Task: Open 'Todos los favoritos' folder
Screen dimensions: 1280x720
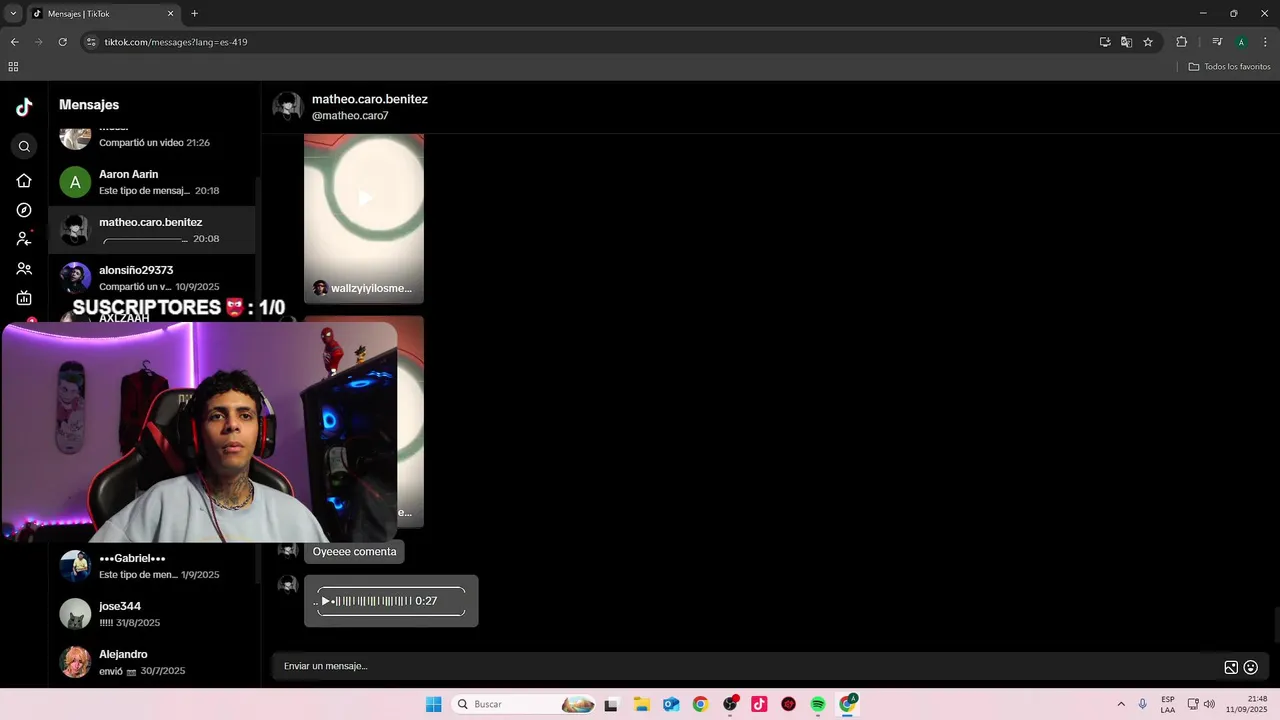Action: pyautogui.click(x=1229, y=67)
